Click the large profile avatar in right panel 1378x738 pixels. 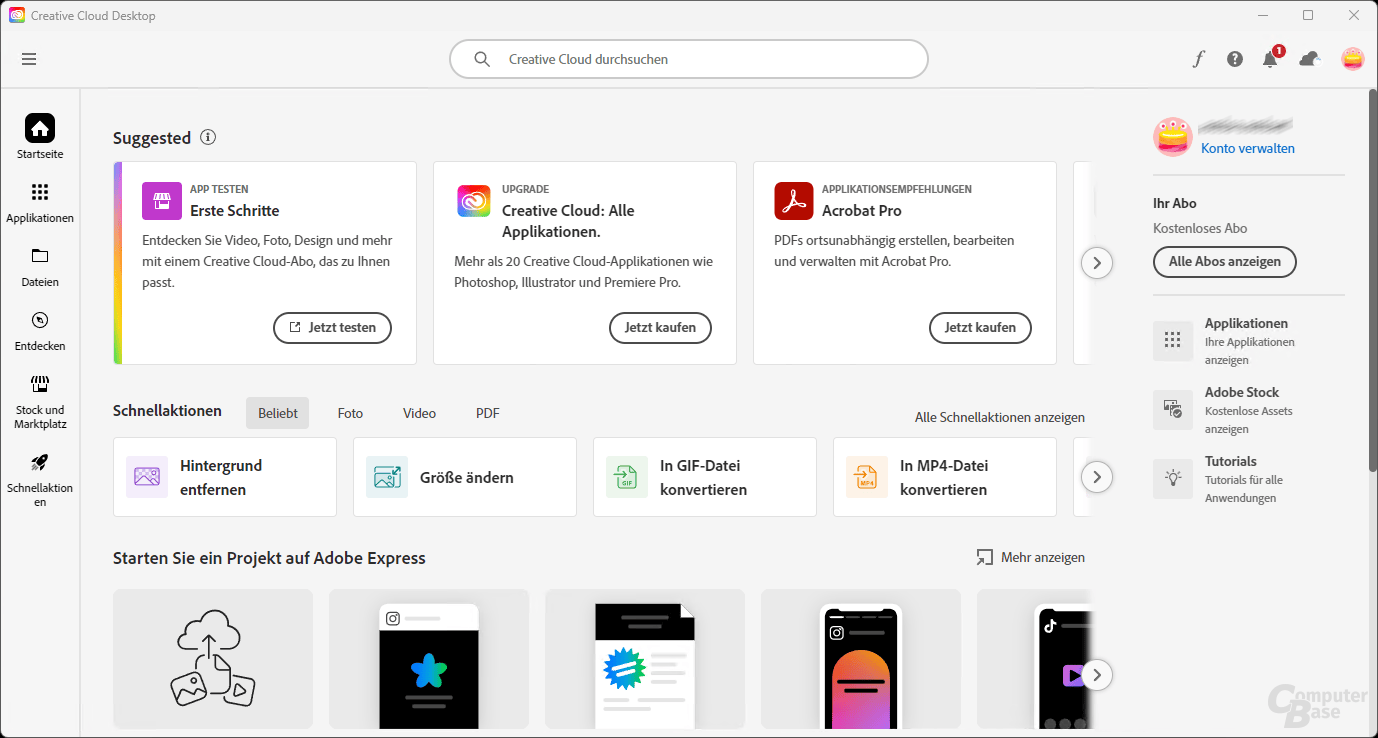pos(1173,137)
